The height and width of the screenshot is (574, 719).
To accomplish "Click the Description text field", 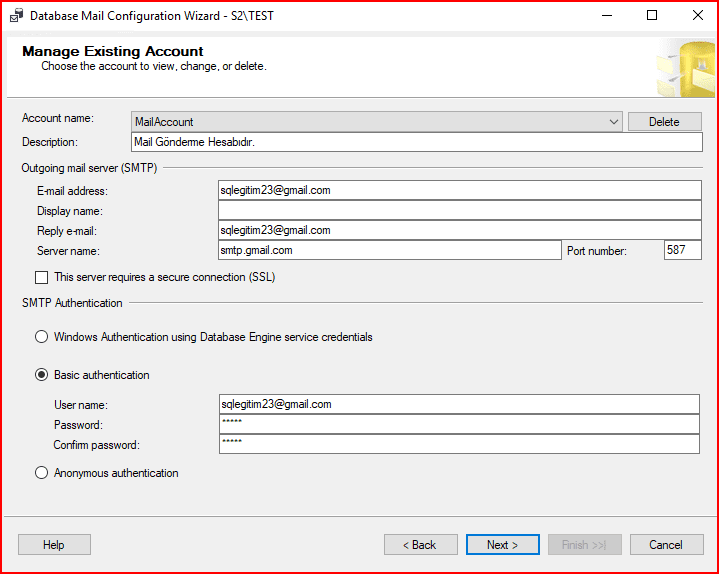I will point(416,142).
